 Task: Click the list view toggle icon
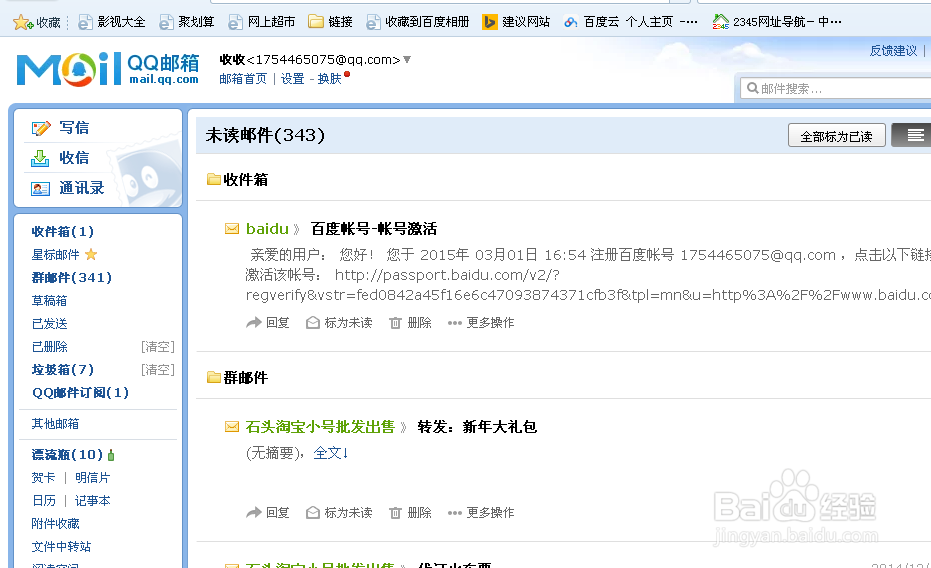pos(914,135)
